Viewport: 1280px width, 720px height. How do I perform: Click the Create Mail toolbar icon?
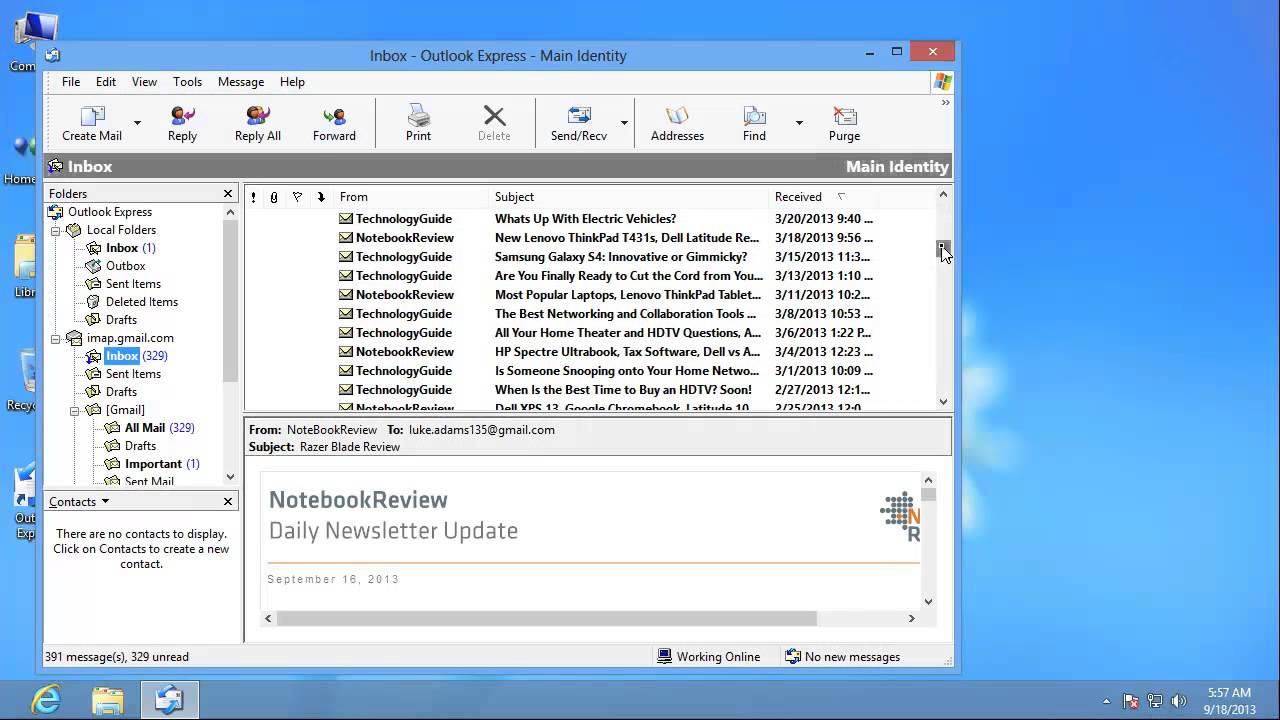[x=92, y=124]
